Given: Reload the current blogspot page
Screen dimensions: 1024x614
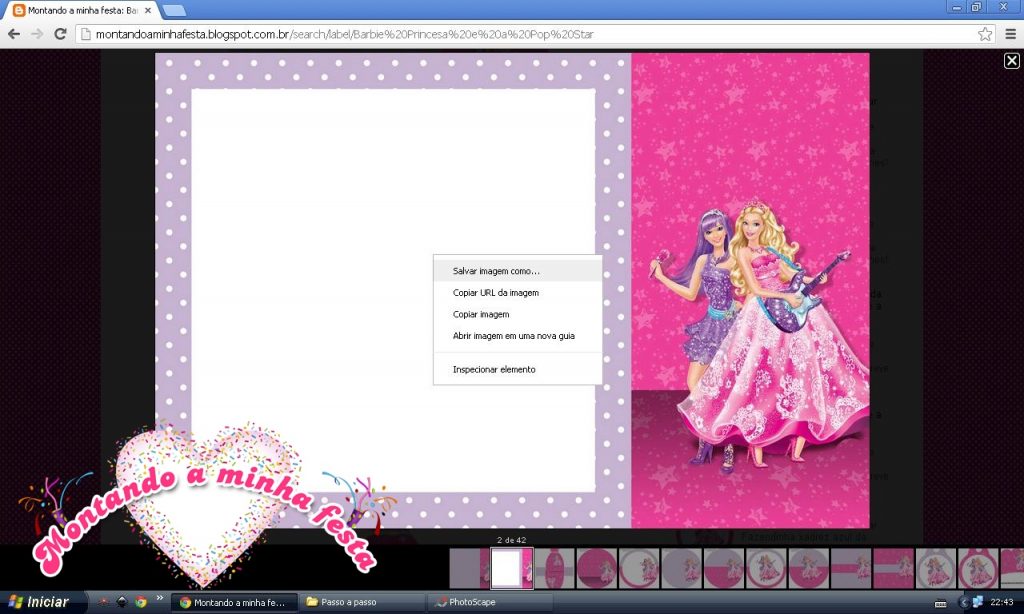Looking at the screenshot, I should (x=61, y=33).
